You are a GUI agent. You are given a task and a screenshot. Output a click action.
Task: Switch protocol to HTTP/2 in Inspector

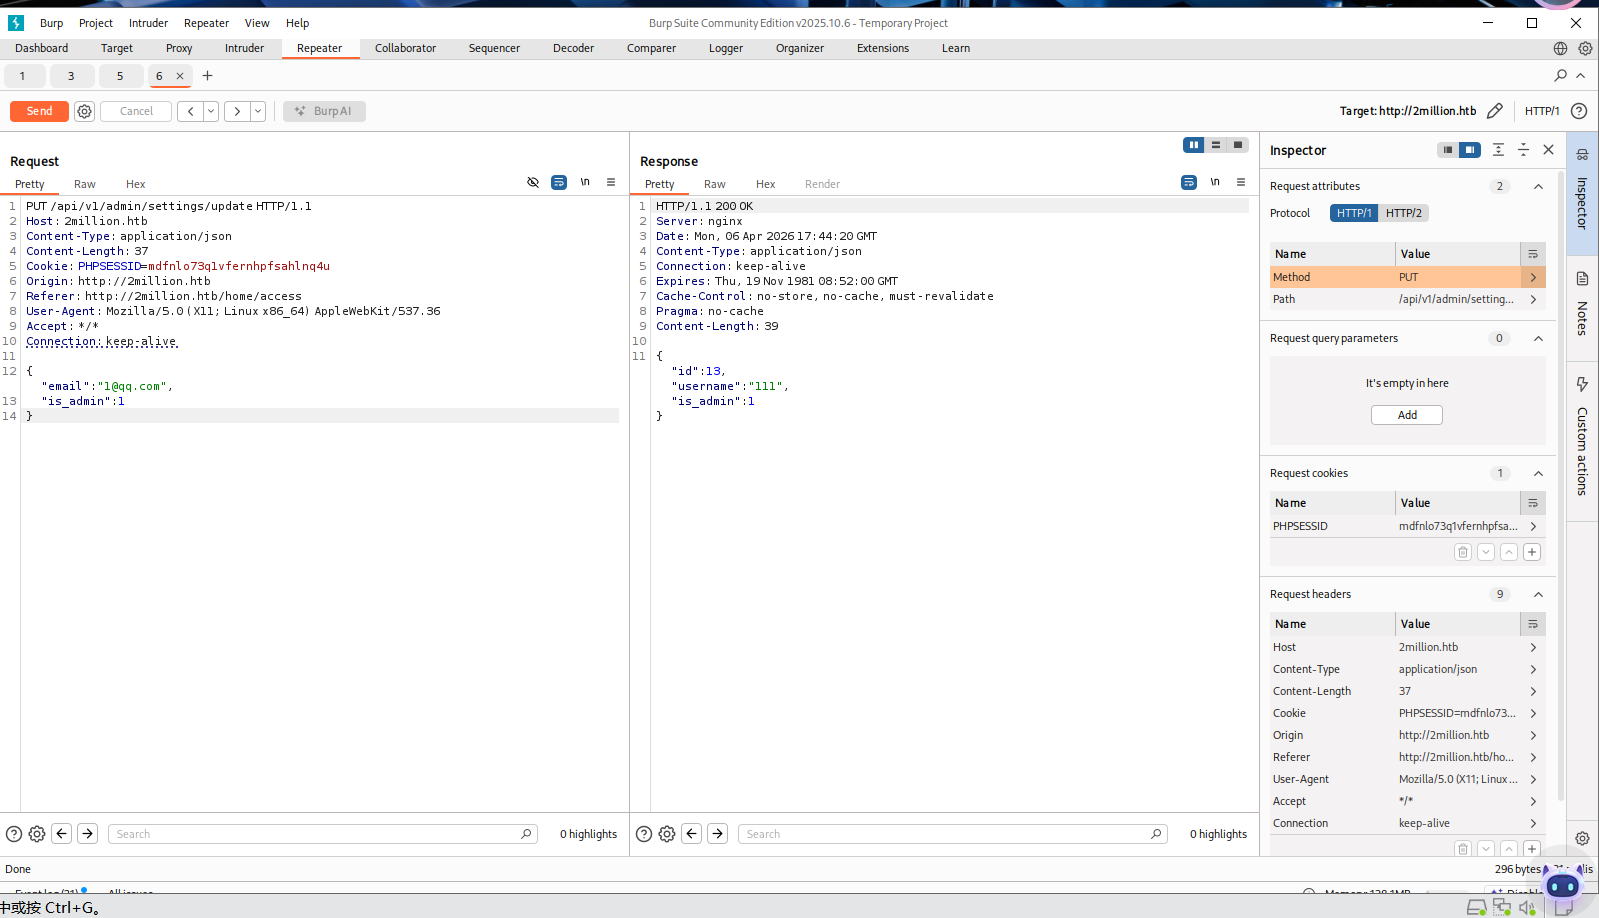tap(1403, 213)
